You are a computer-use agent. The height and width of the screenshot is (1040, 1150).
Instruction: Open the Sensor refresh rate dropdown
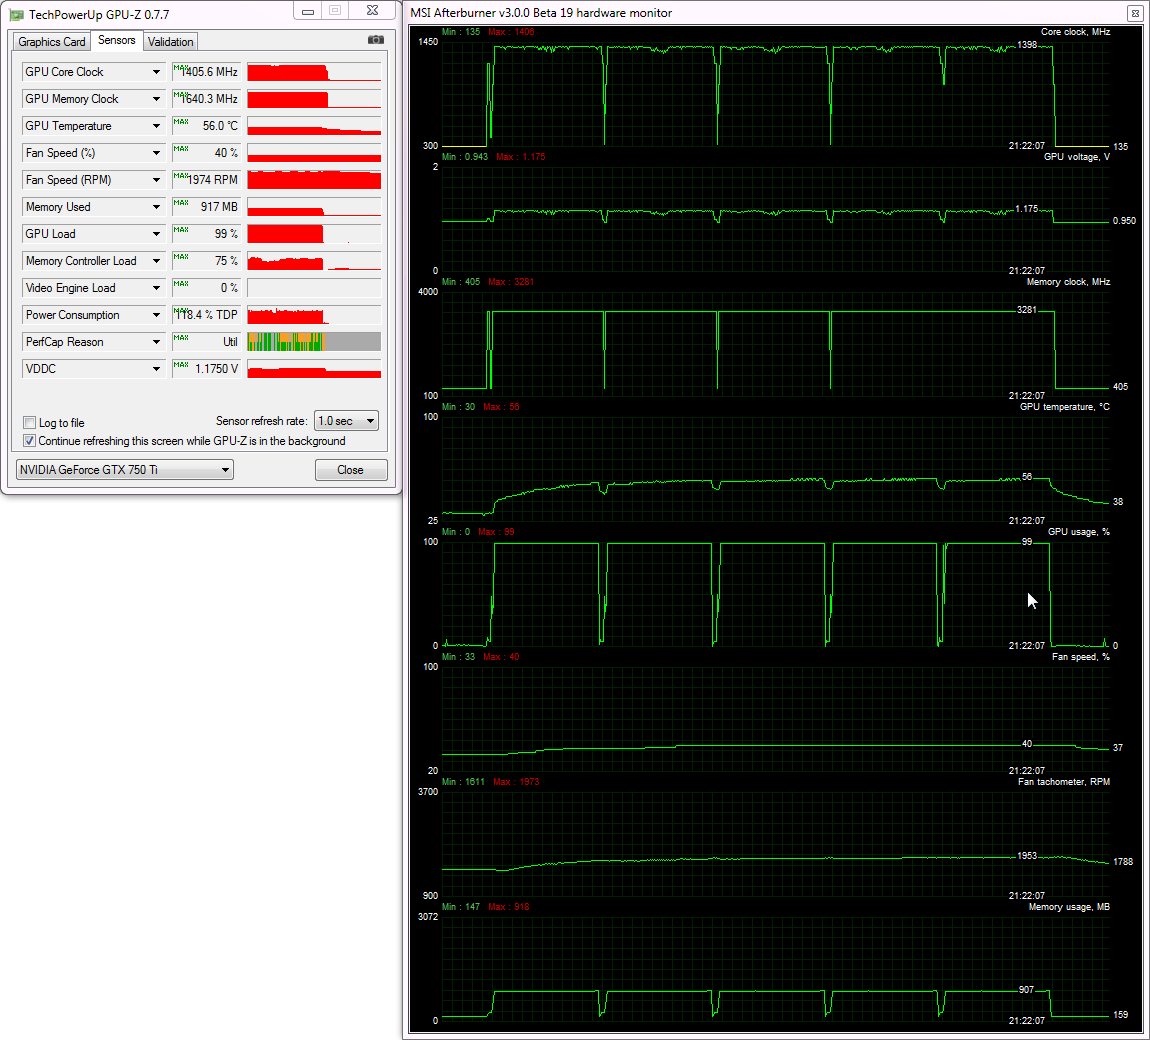click(346, 421)
